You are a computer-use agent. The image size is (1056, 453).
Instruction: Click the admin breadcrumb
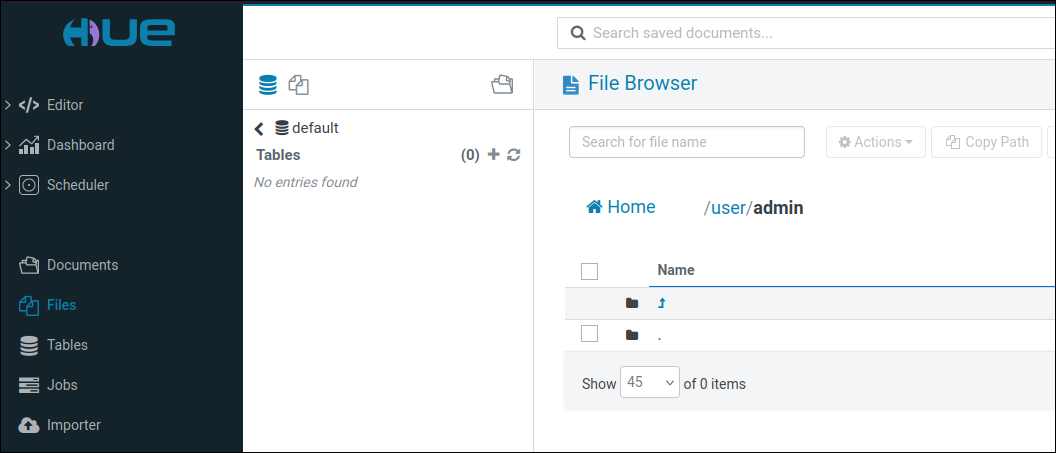click(779, 208)
